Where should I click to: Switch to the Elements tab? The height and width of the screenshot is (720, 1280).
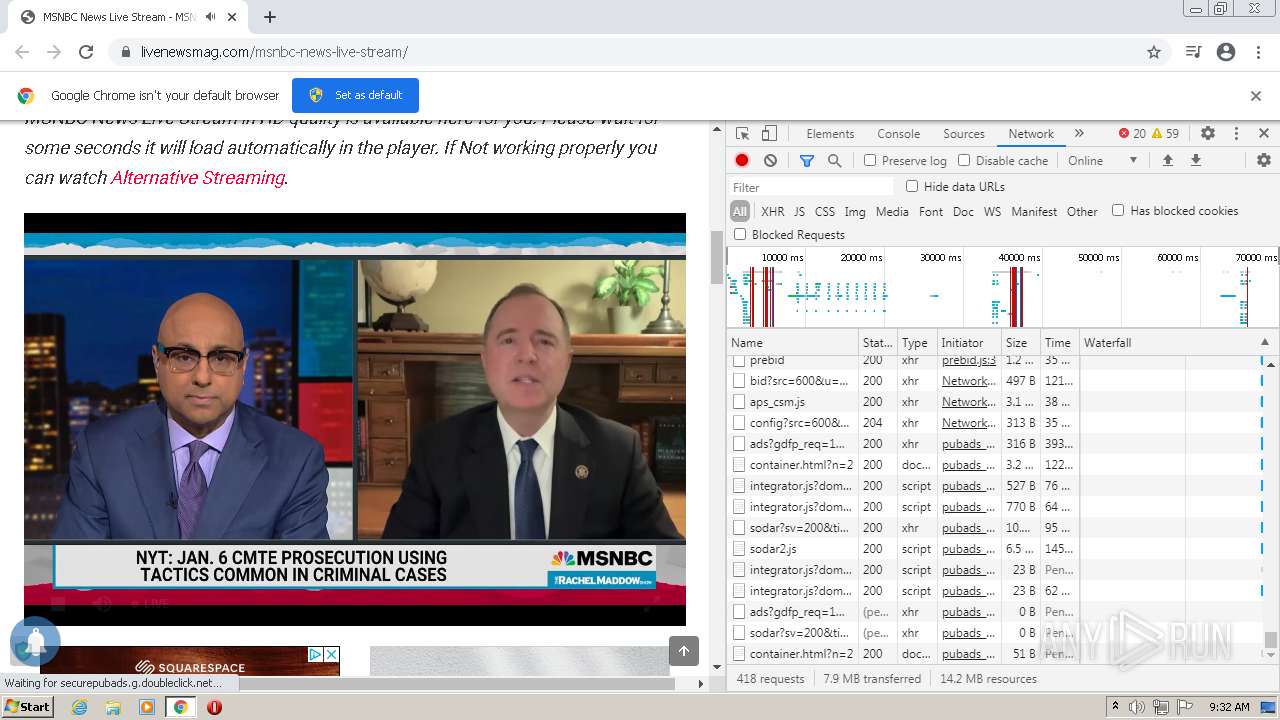coord(830,134)
